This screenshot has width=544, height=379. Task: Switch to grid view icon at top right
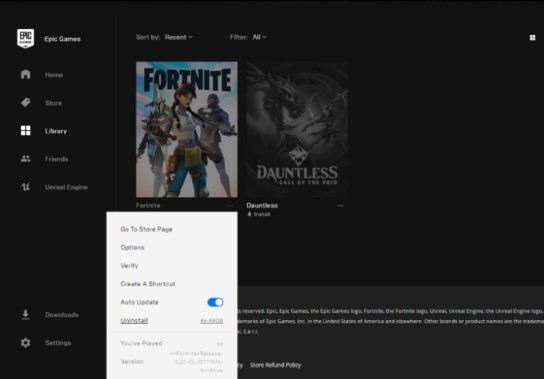pyautogui.click(x=532, y=37)
